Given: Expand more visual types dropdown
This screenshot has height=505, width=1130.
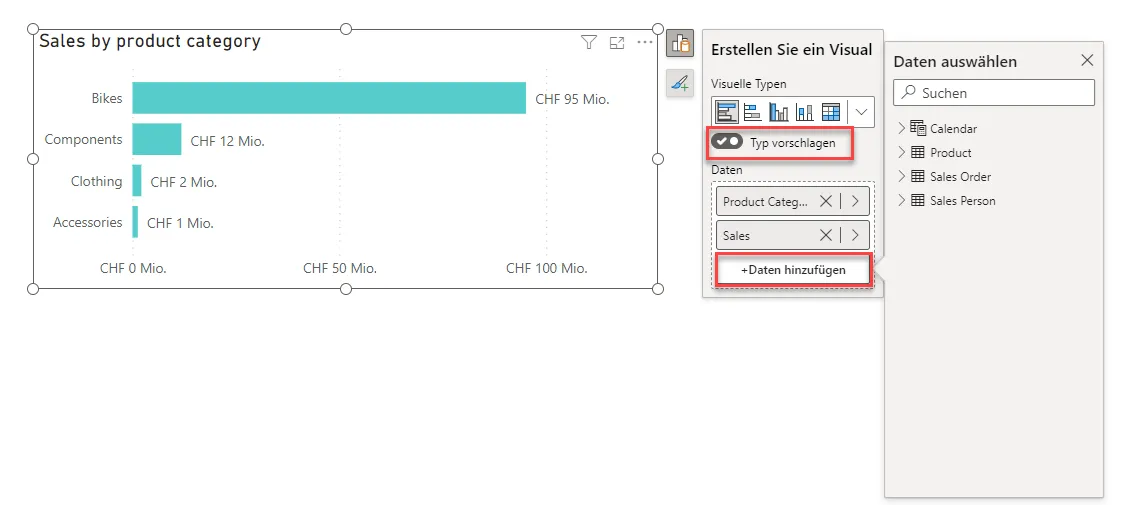Looking at the screenshot, I should (861, 112).
